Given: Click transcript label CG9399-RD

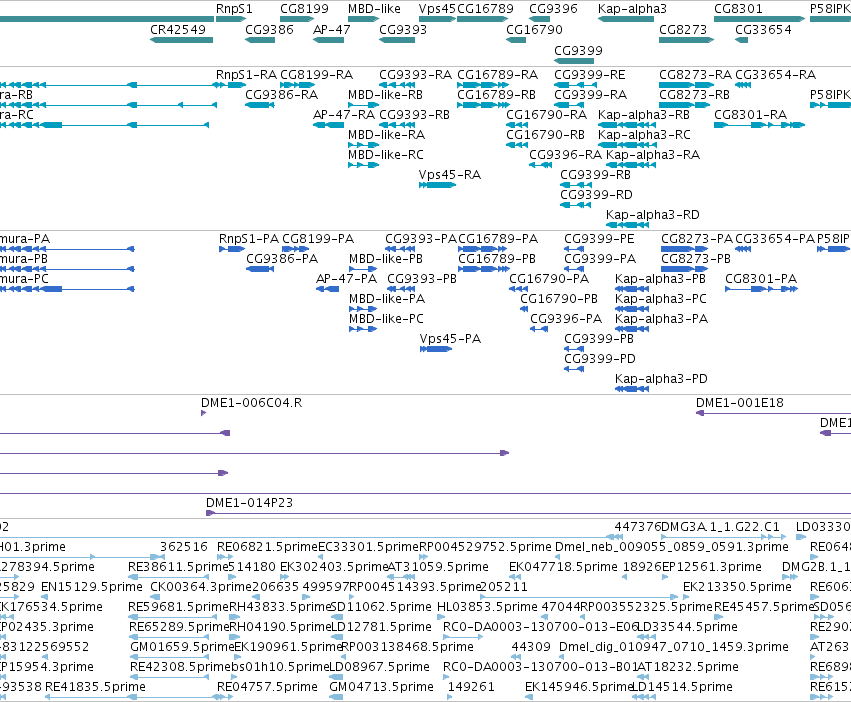Looking at the screenshot, I should tap(596, 195).
